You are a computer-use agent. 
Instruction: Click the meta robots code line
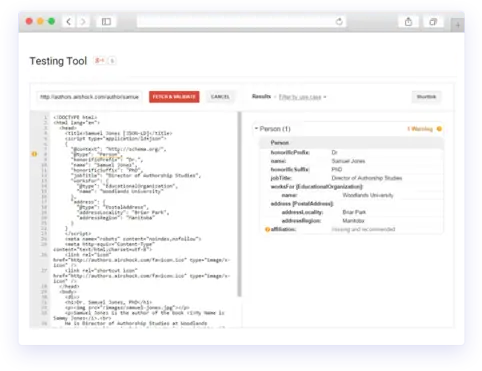[133, 239]
